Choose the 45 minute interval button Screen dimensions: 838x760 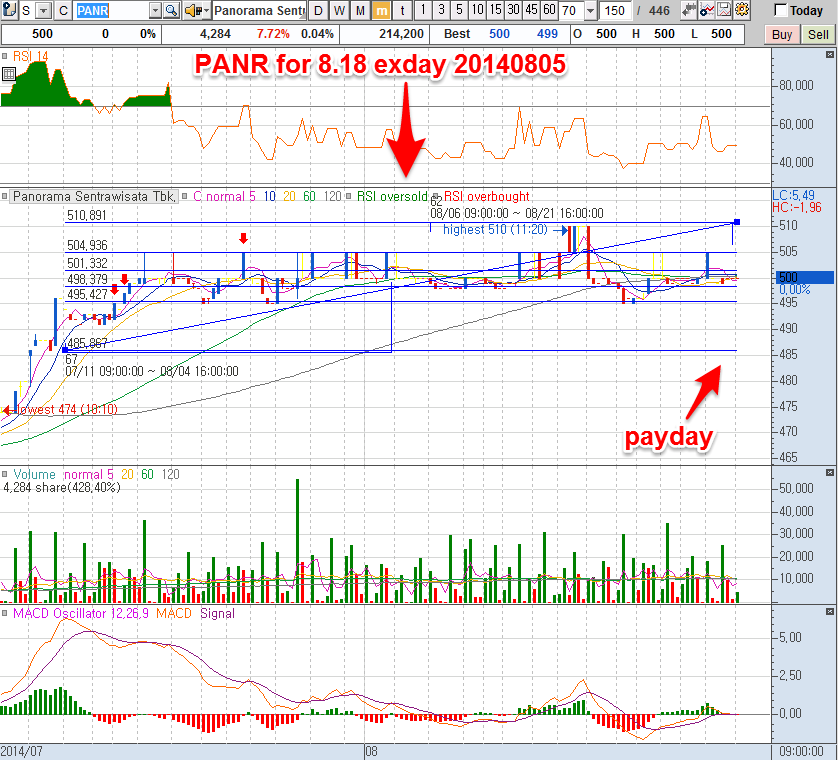click(x=531, y=10)
